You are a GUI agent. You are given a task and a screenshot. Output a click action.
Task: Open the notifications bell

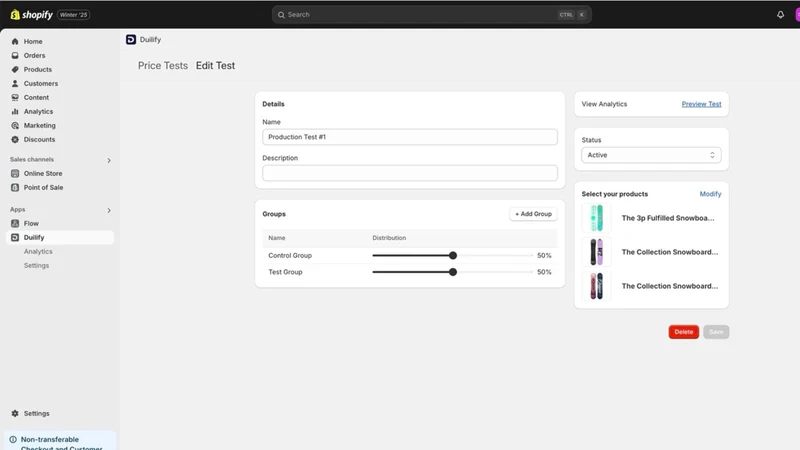(780, 15)
